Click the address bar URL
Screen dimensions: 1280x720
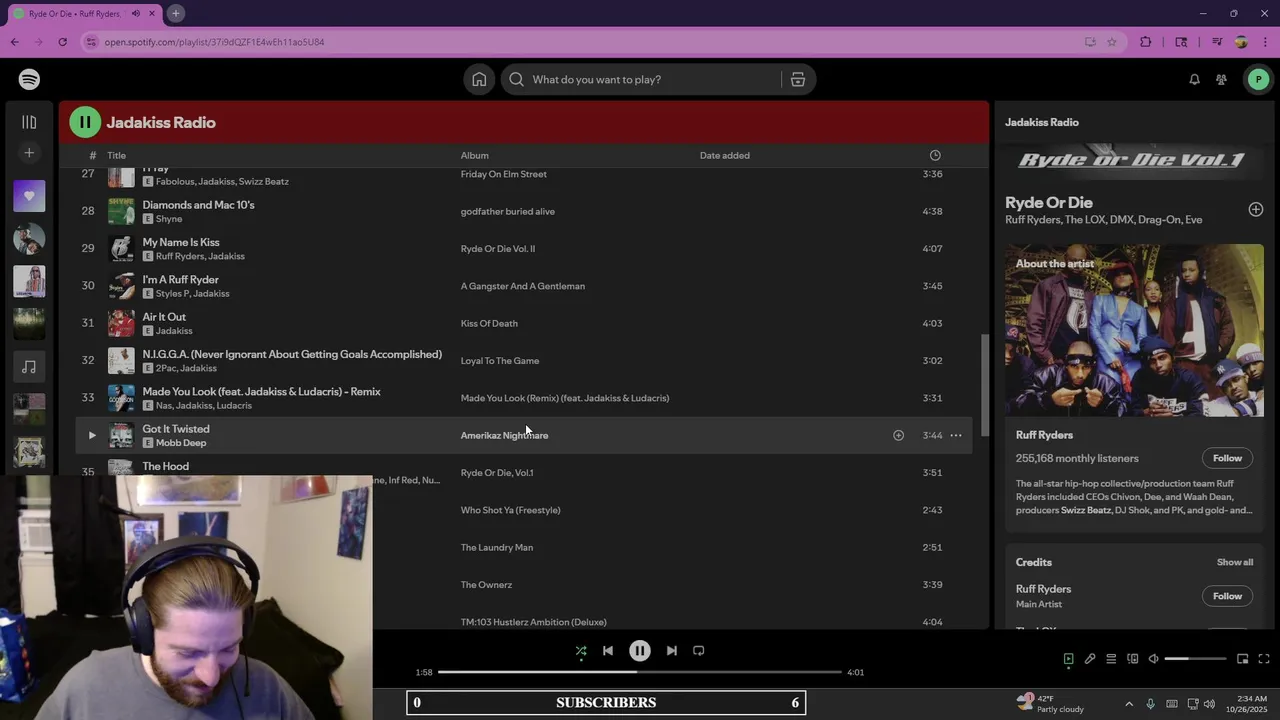[x=214, y=42]
